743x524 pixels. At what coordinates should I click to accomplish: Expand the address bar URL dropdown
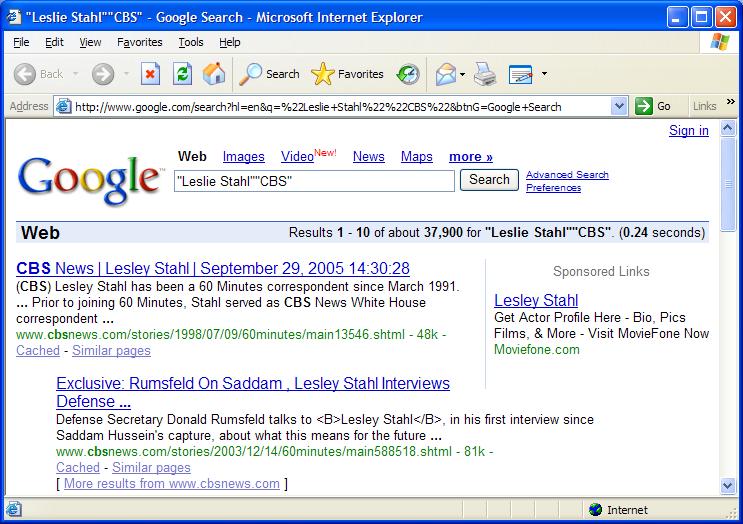[618, 106]
